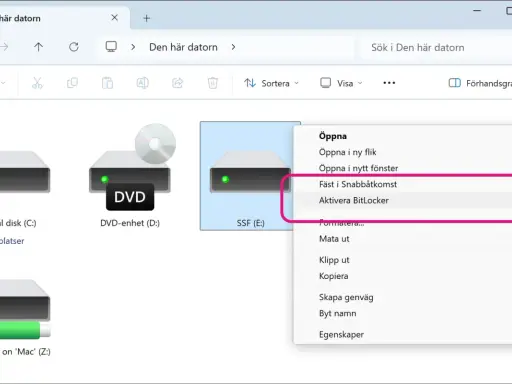
Task: Expand chevron after Den här datorn breadcrumb
Action: tap(233, 47)
